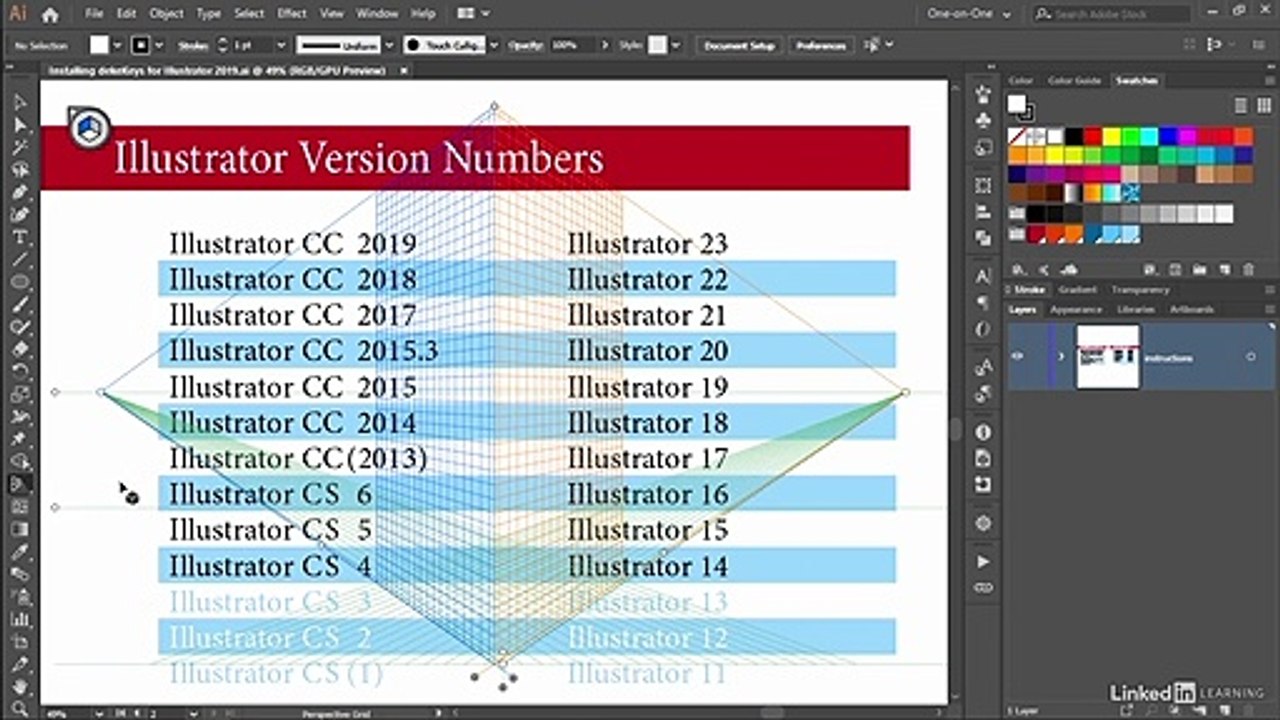Open the File menu
Viewport: 1280px width, 720px height.
93,14
